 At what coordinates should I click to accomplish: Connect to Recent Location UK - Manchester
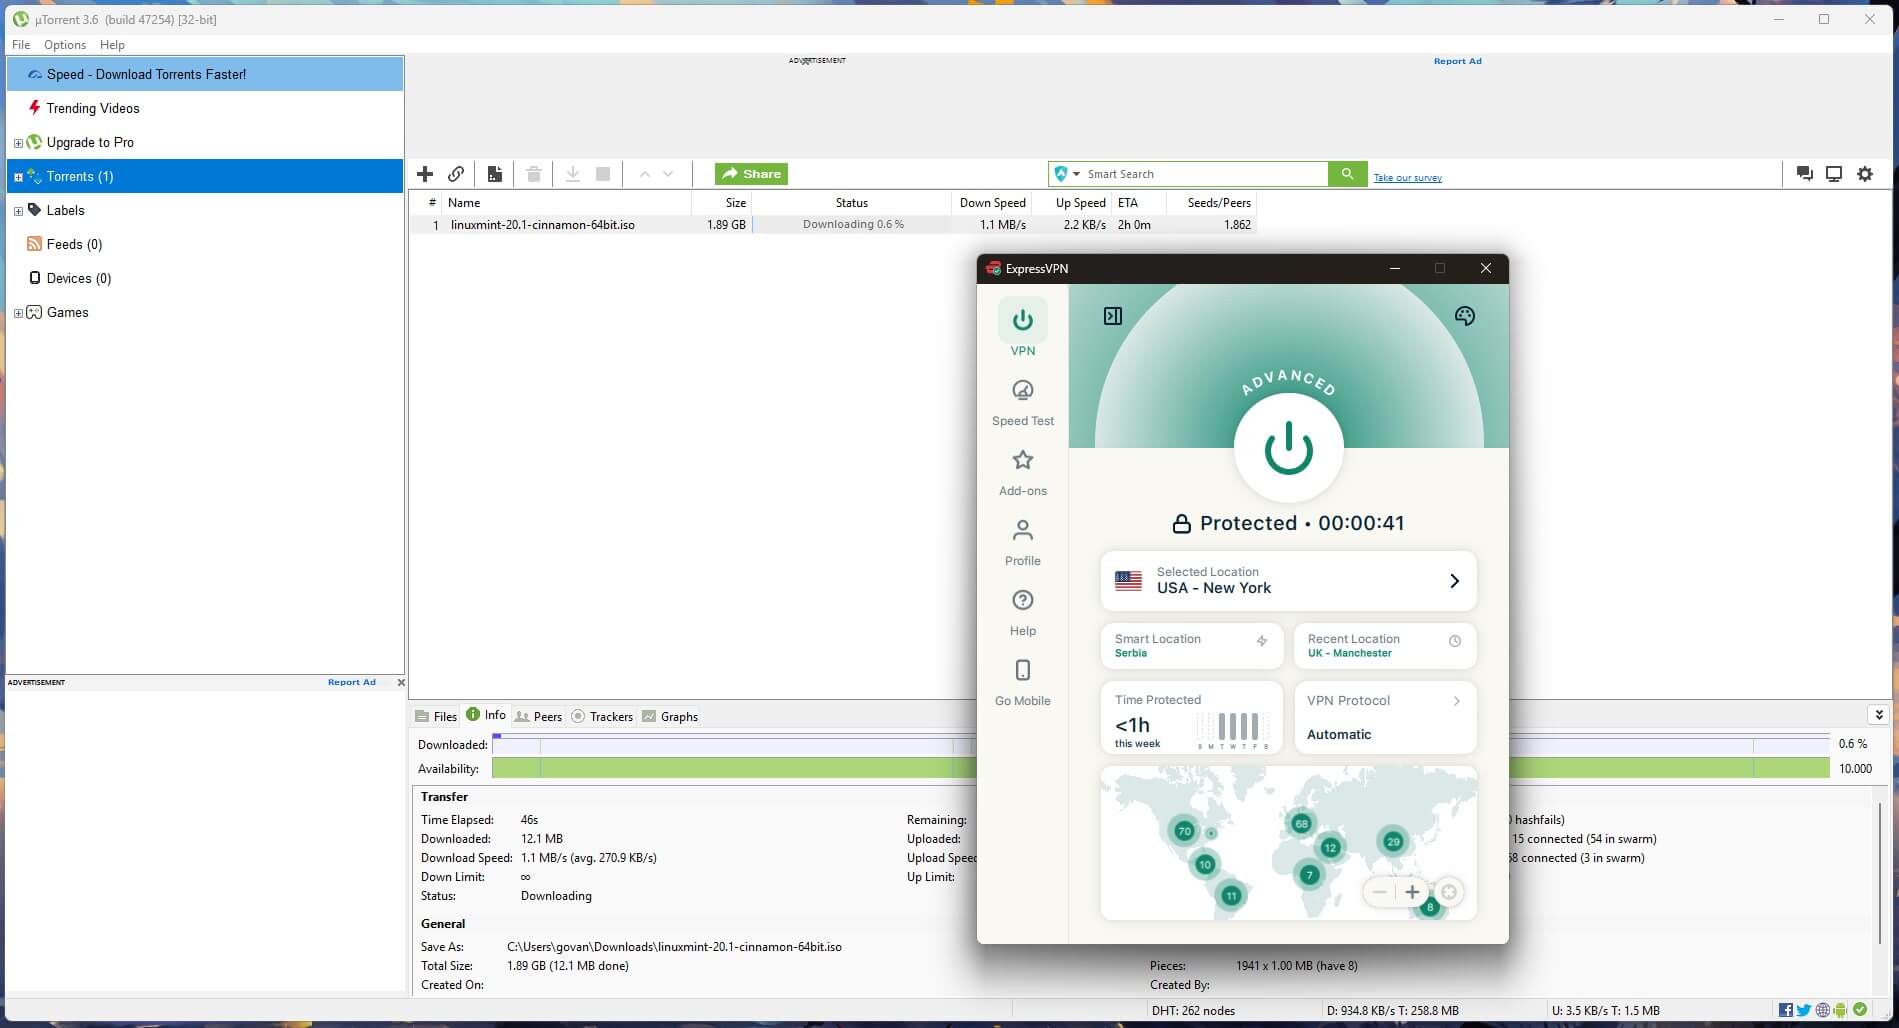[1384, 646]
